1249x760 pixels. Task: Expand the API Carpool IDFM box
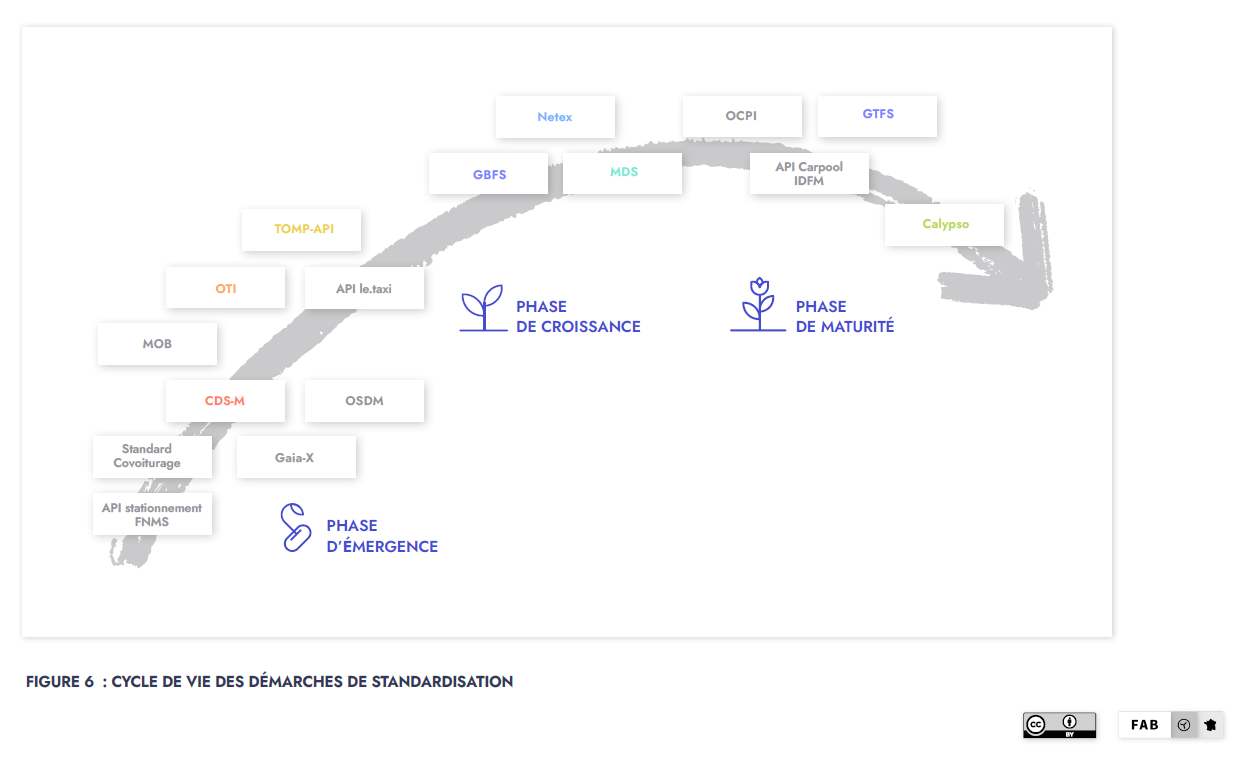(809, 173)
